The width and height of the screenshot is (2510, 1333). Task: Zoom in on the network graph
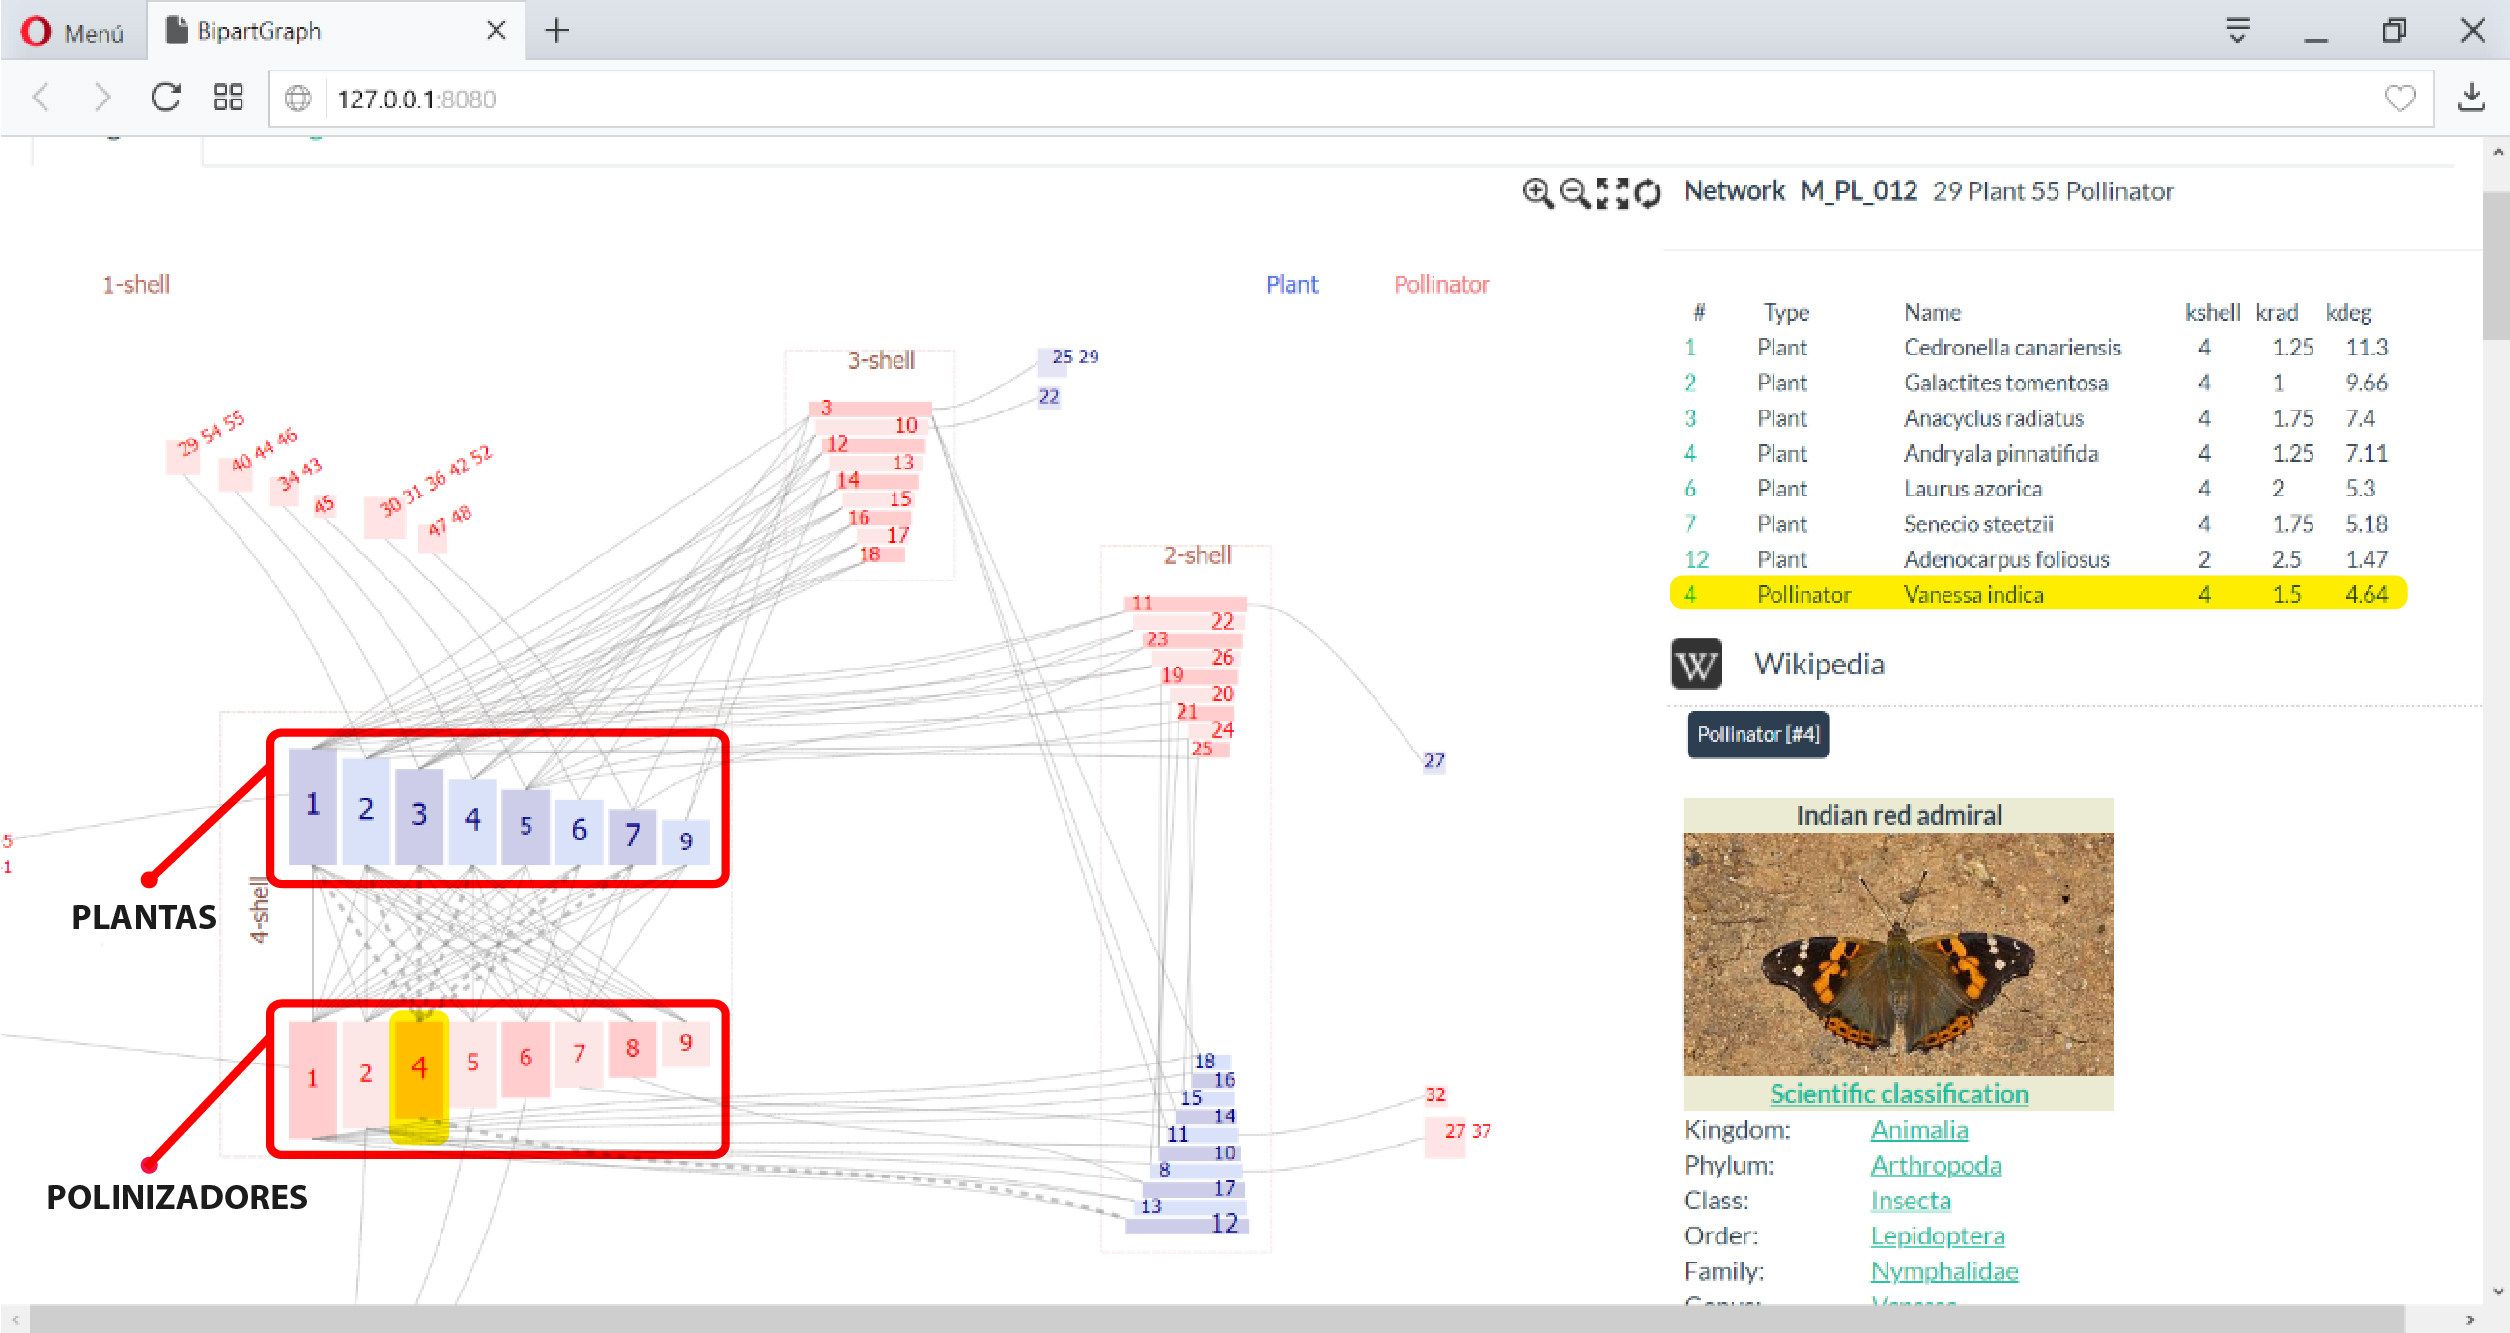[1537, 193]
